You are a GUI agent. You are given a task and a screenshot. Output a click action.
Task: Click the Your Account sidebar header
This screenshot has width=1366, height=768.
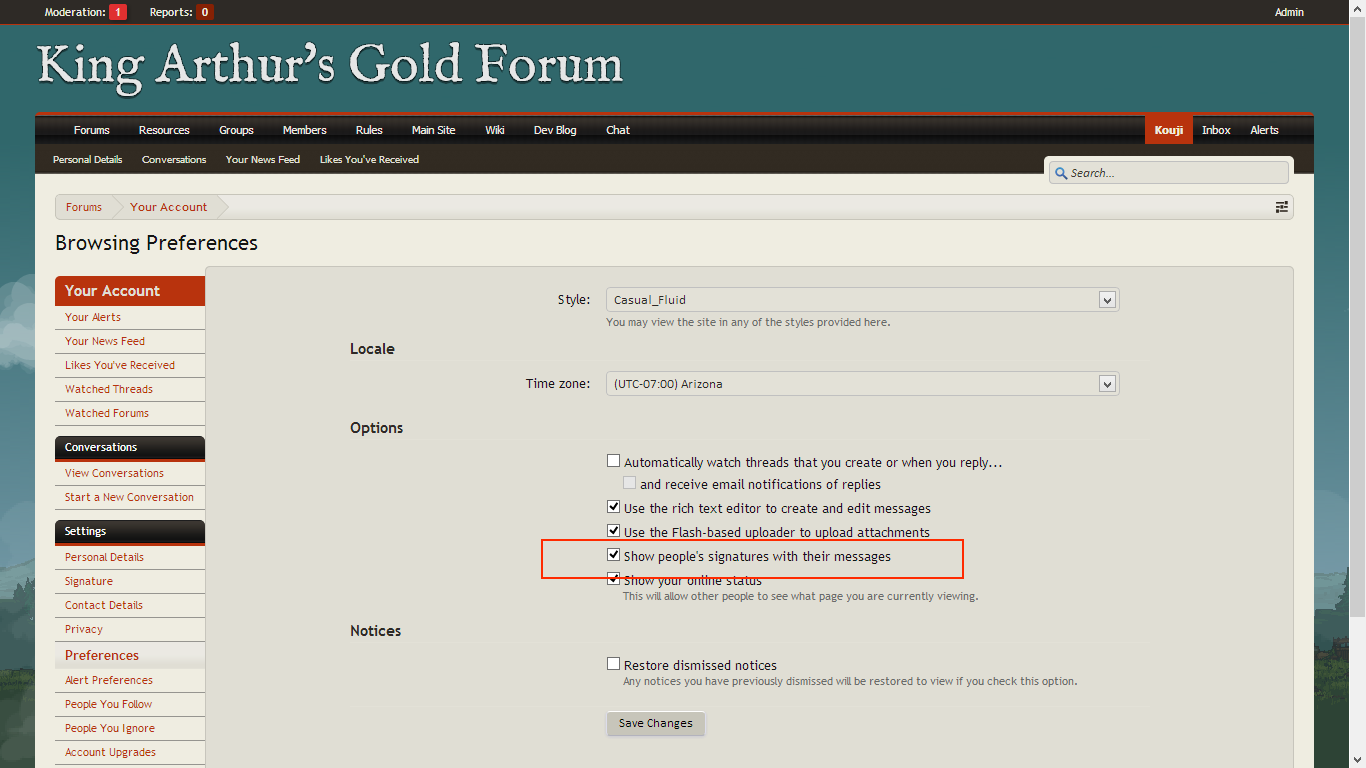pos(130,291)
